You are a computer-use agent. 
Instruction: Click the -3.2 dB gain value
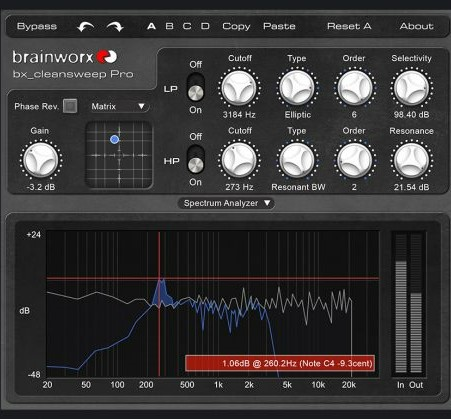click(41, 187)
